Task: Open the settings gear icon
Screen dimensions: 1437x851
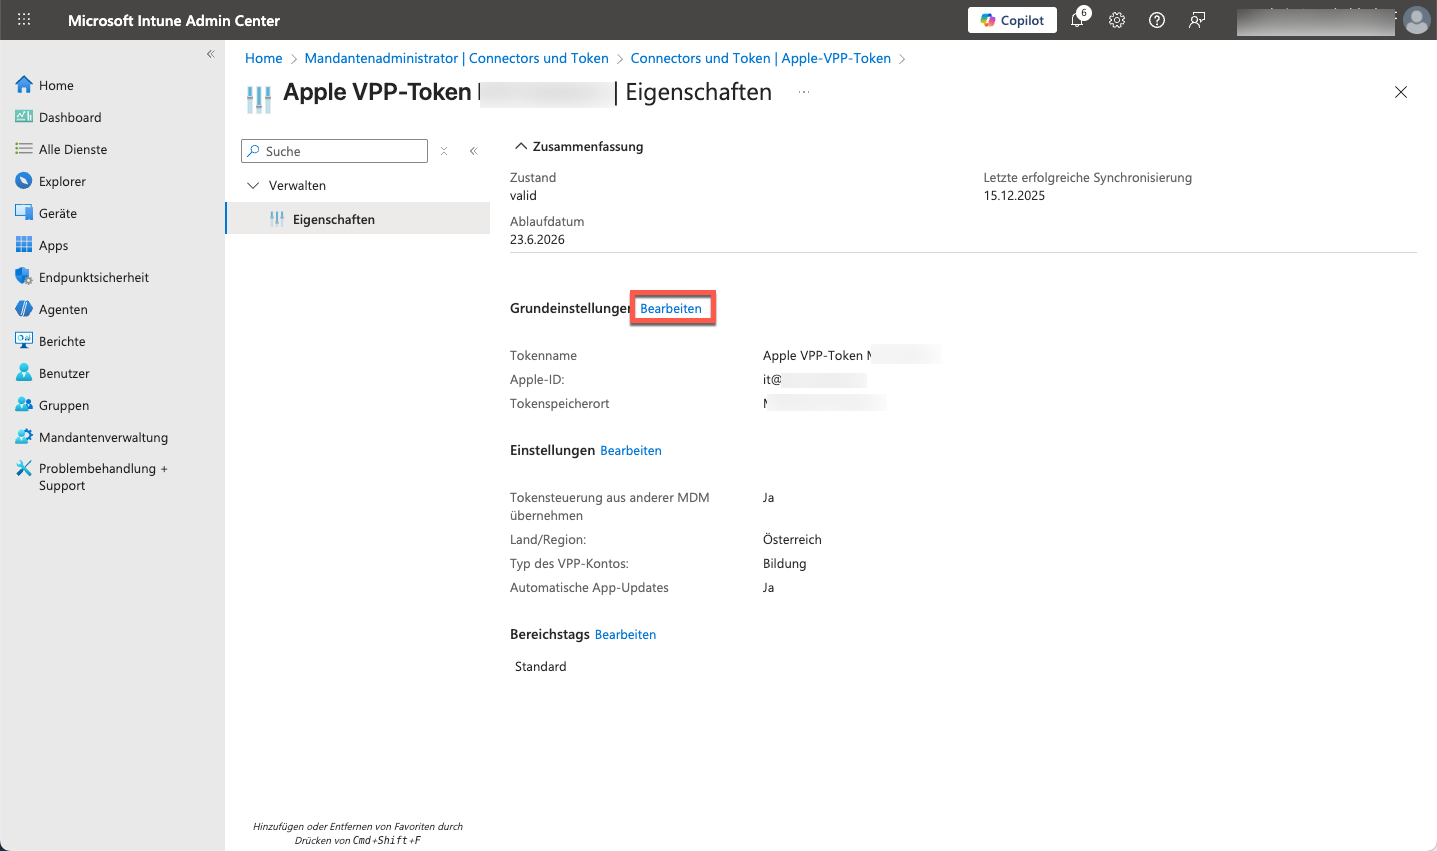Action: (1117, 20)
